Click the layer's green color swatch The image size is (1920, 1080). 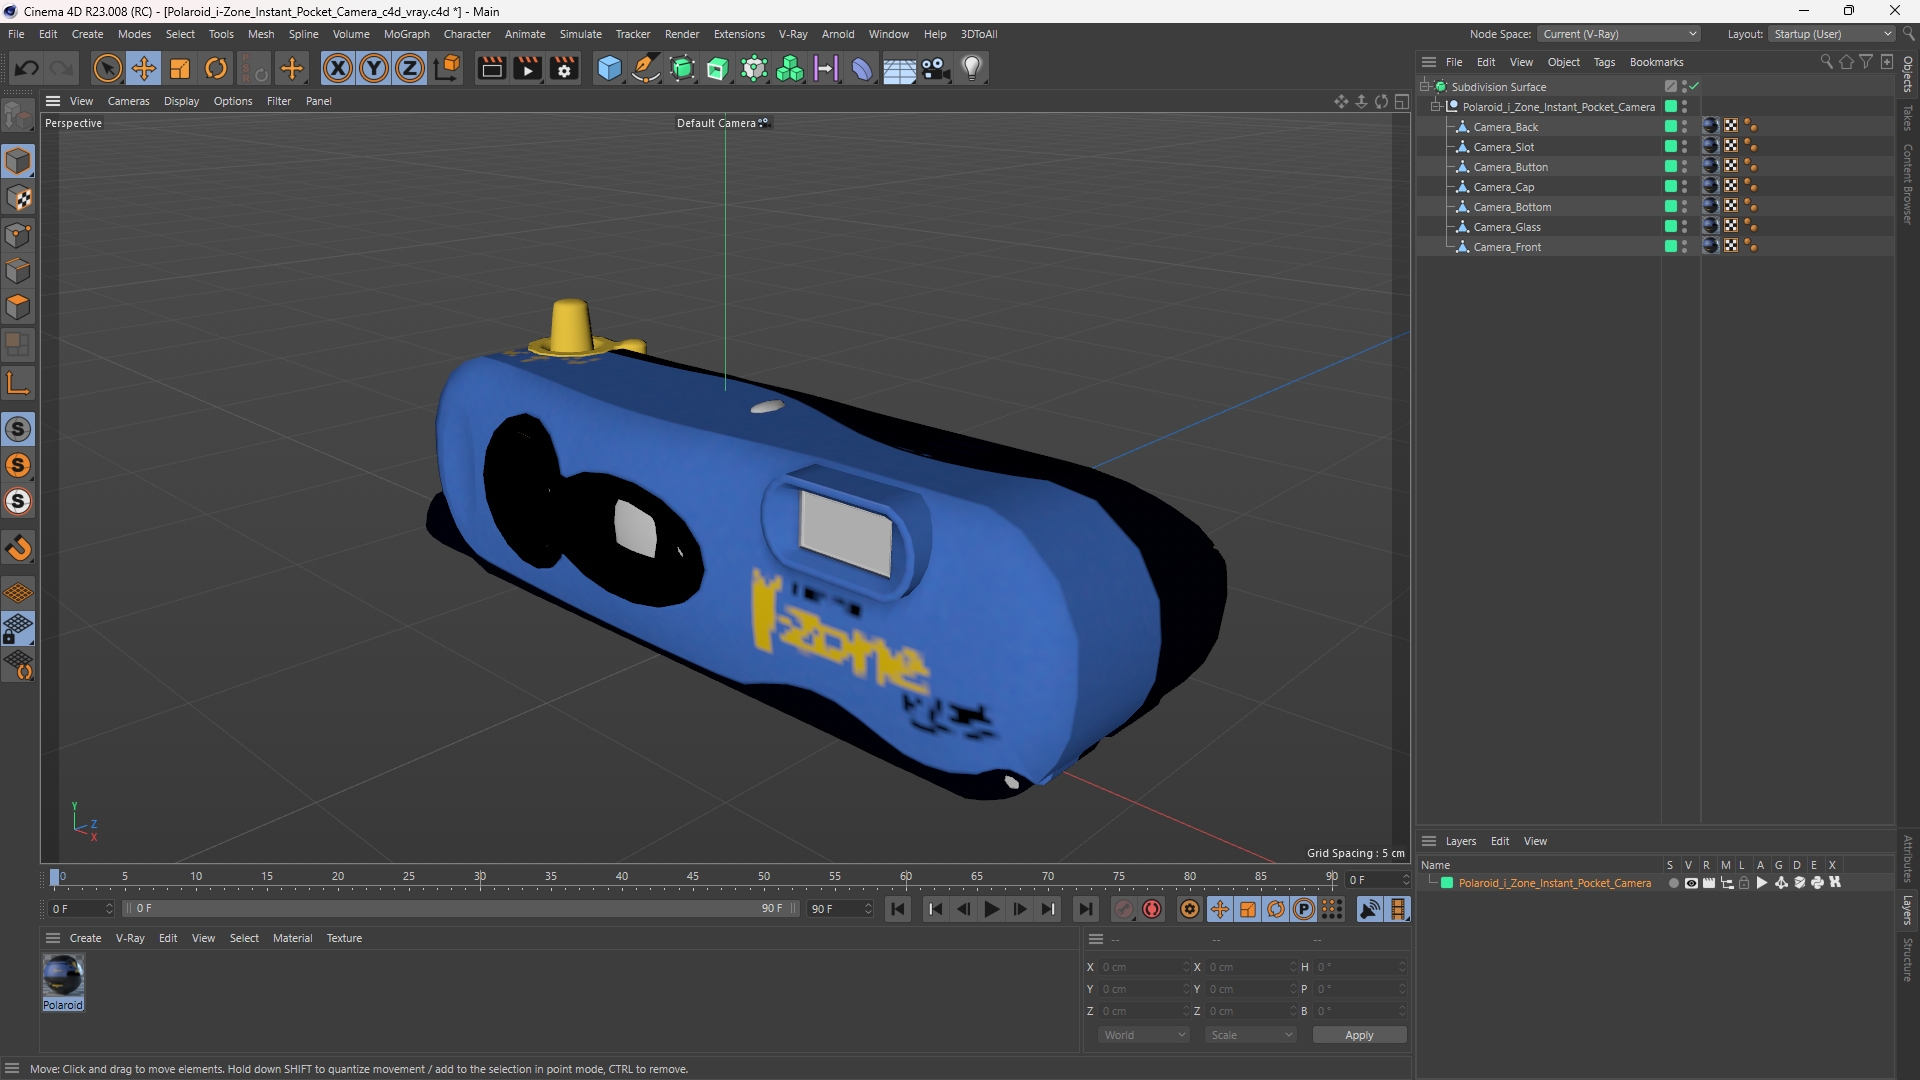coord(1447,883)
